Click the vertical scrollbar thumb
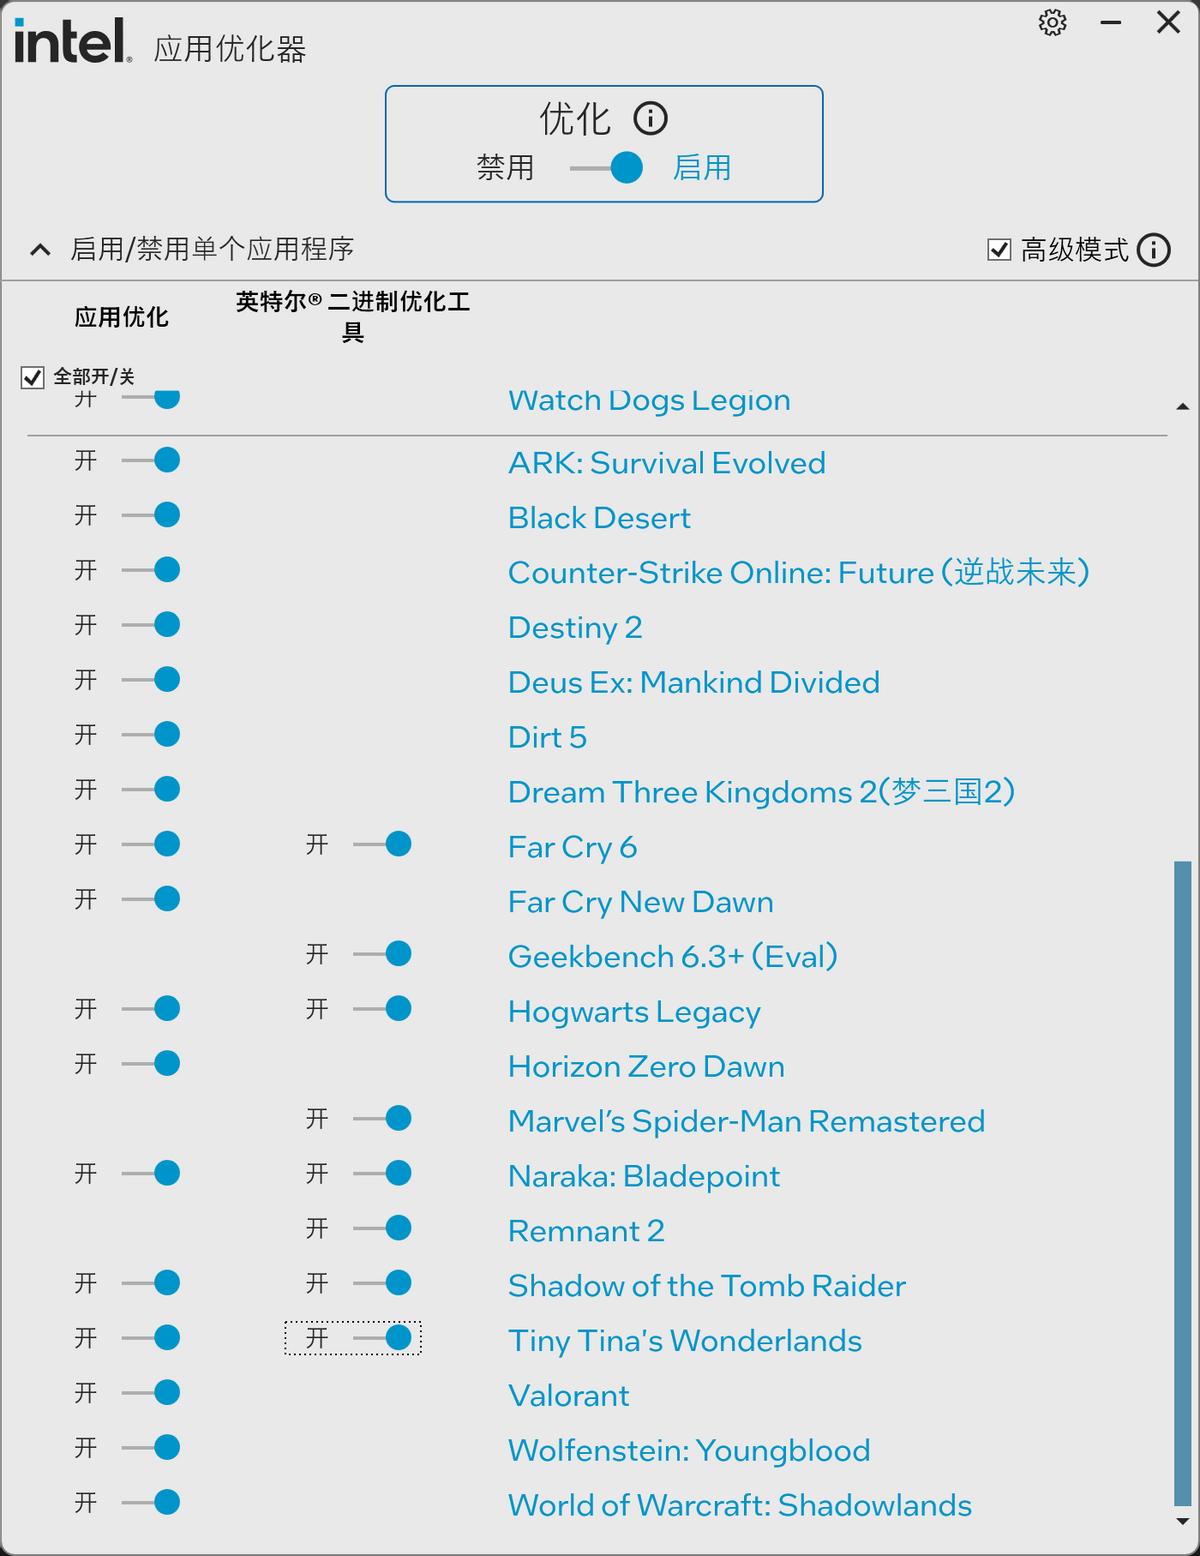 coord(1182,1180)
